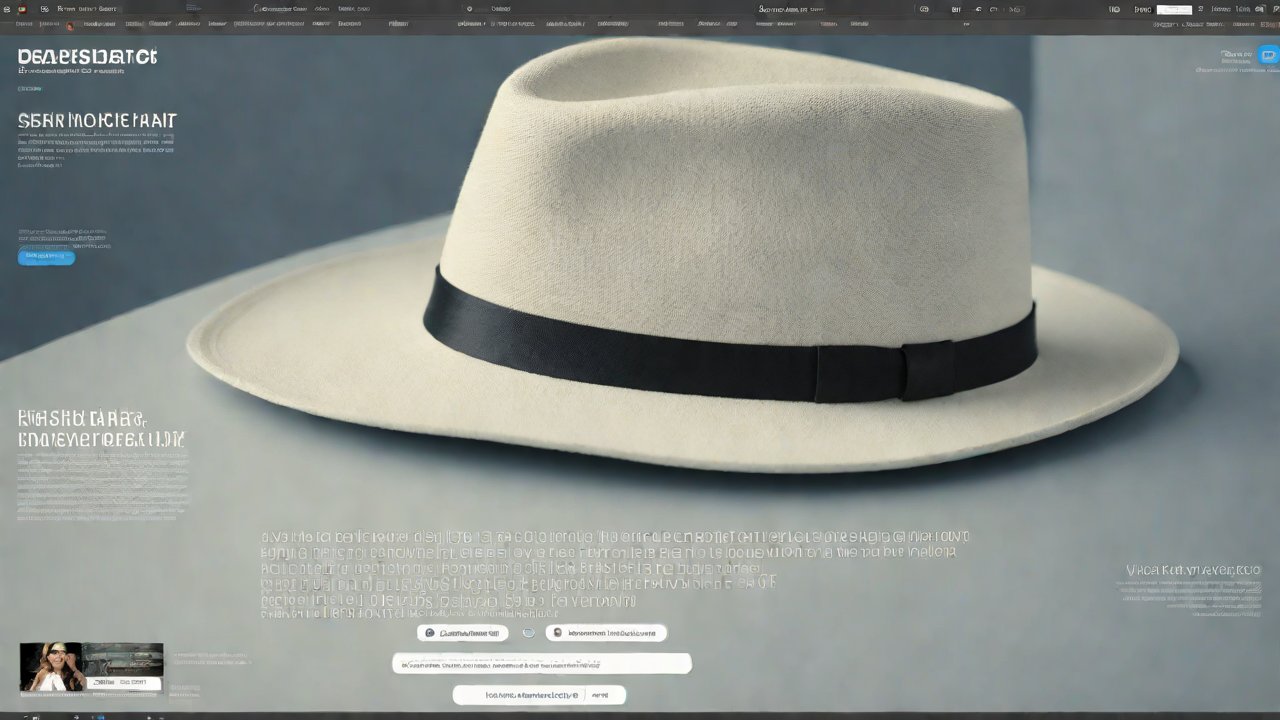Screen dimensions: 1280x720
Task: Open the woman's photo thumbnail
Action: coord(51,666)
